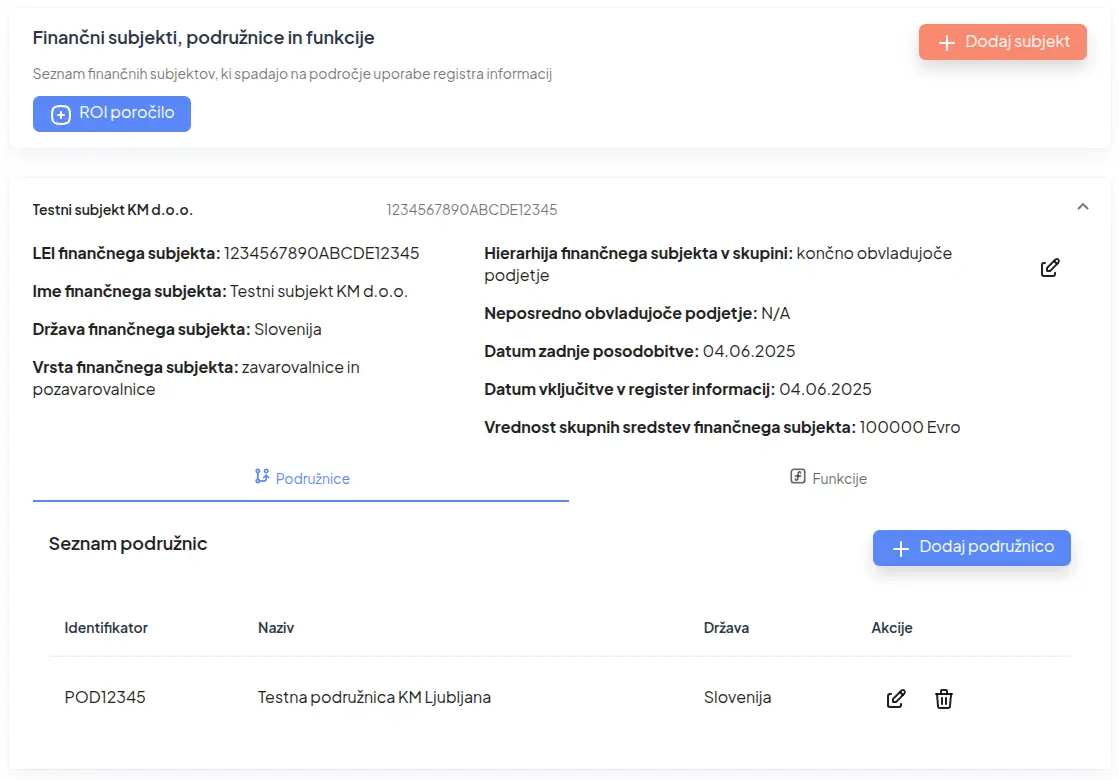The width and height of the screenshot is (1119, 780).
Task: Click the Seznam podružnic heading
Action: 128,544
